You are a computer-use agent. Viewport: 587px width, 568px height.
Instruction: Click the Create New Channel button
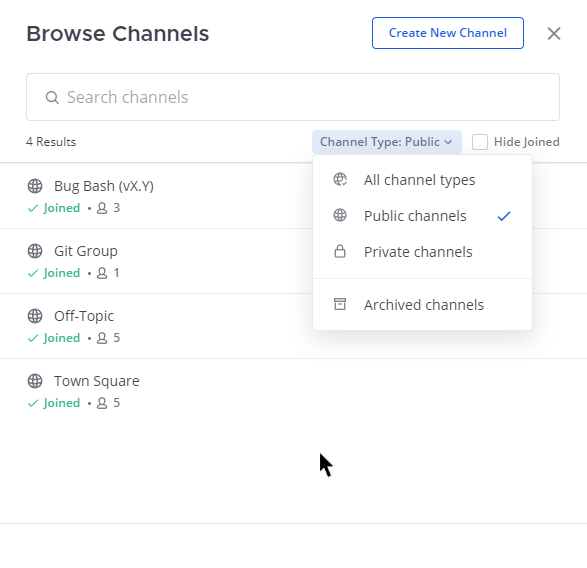[x=447, y=33]
